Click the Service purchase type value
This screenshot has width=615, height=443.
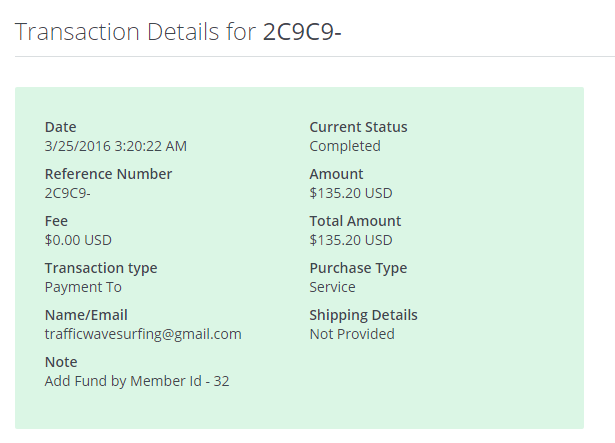point(332,287)
